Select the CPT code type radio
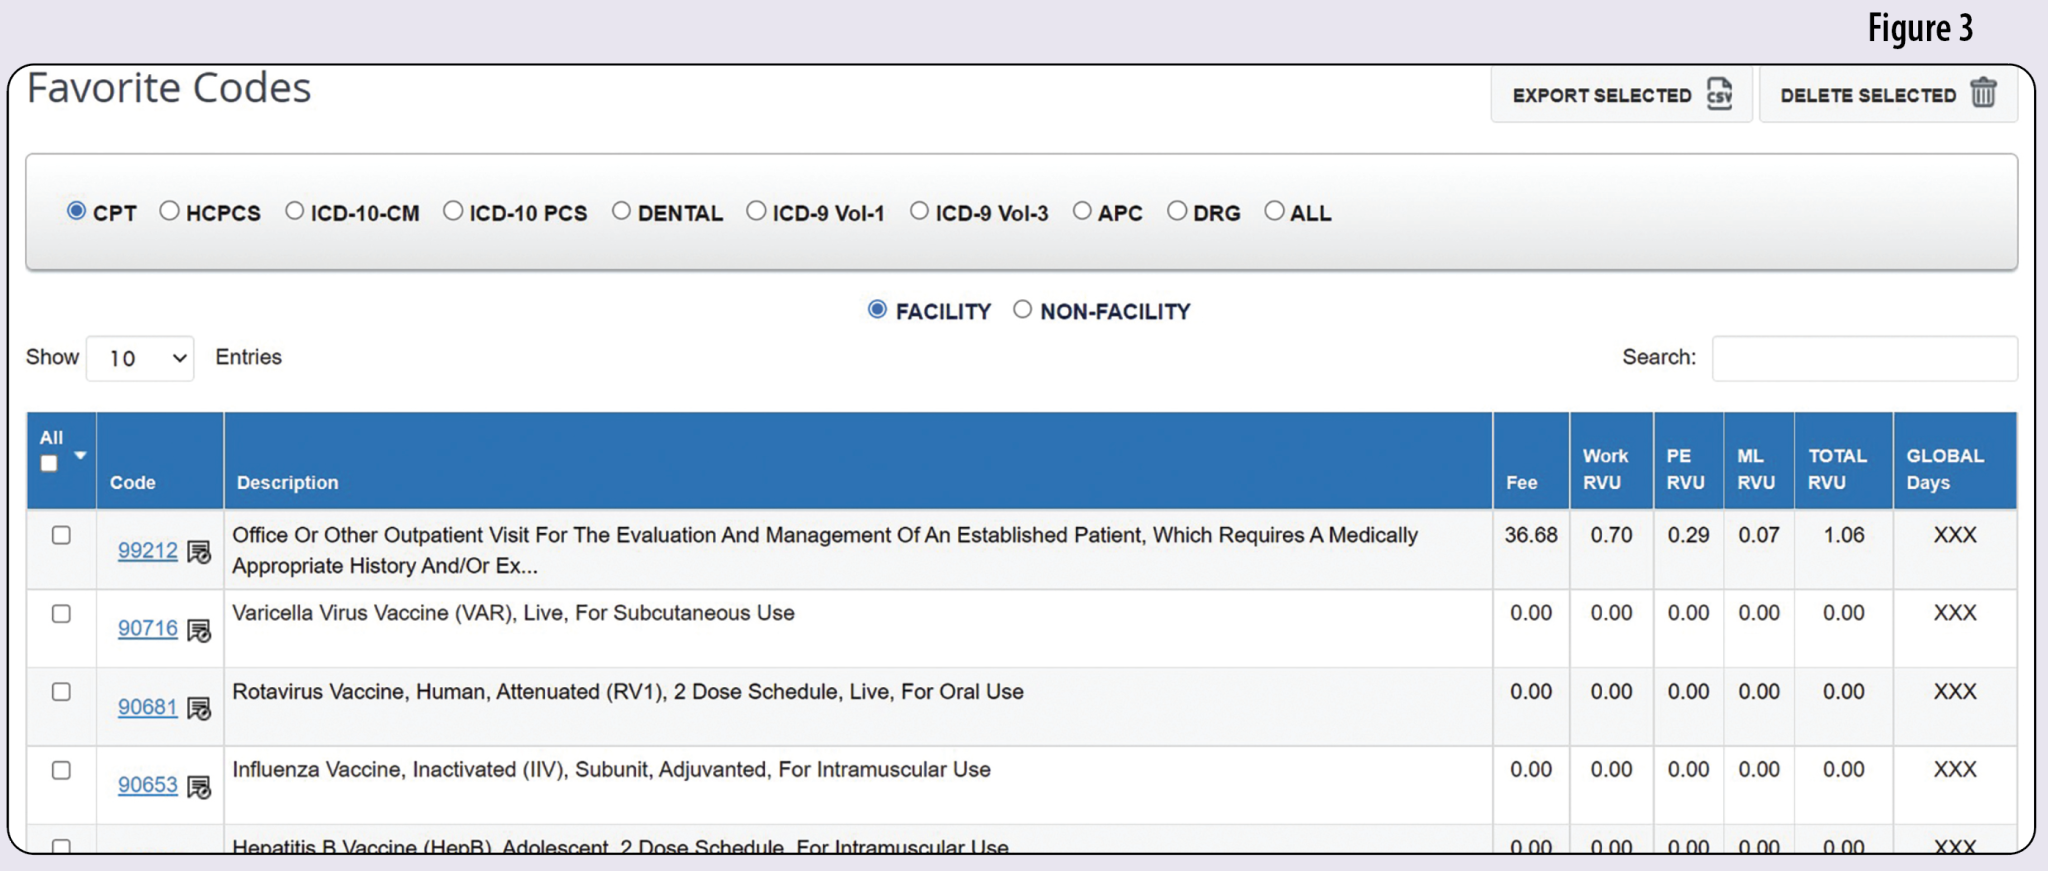2048x871 pixels. 76,211
